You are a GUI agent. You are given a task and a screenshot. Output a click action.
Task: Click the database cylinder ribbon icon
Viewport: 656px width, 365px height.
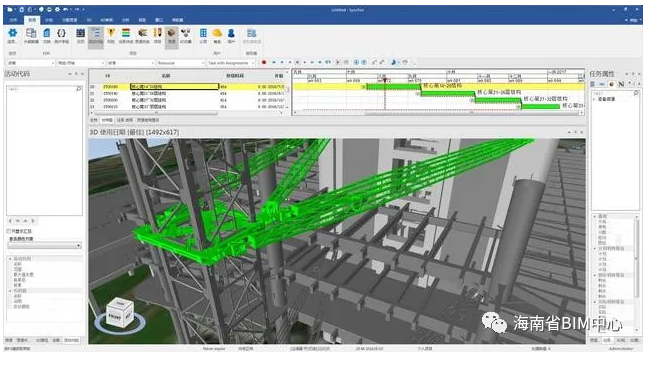pos(31,33)
